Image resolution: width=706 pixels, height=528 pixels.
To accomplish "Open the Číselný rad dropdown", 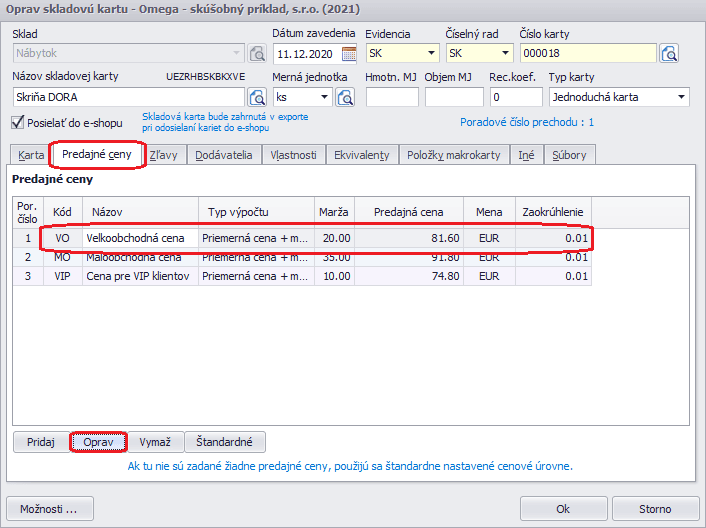I will click(x=505, y=53).
